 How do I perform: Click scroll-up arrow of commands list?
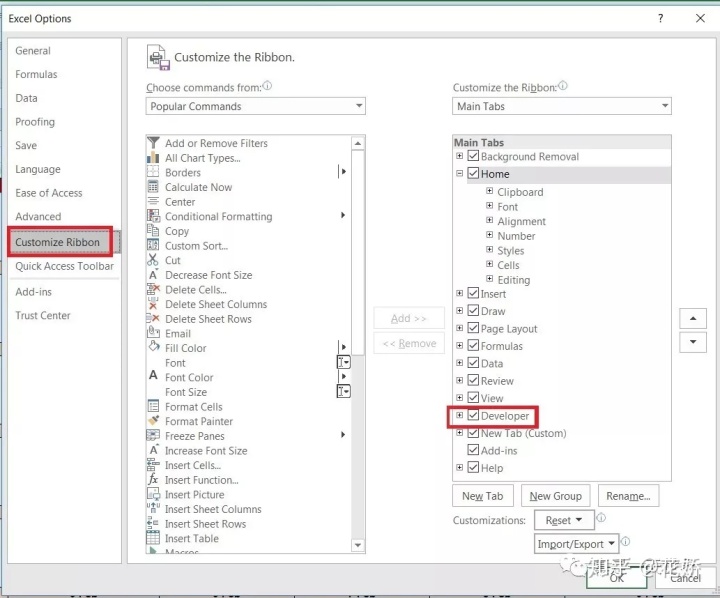pyautogui.click(x=358, y=143)
